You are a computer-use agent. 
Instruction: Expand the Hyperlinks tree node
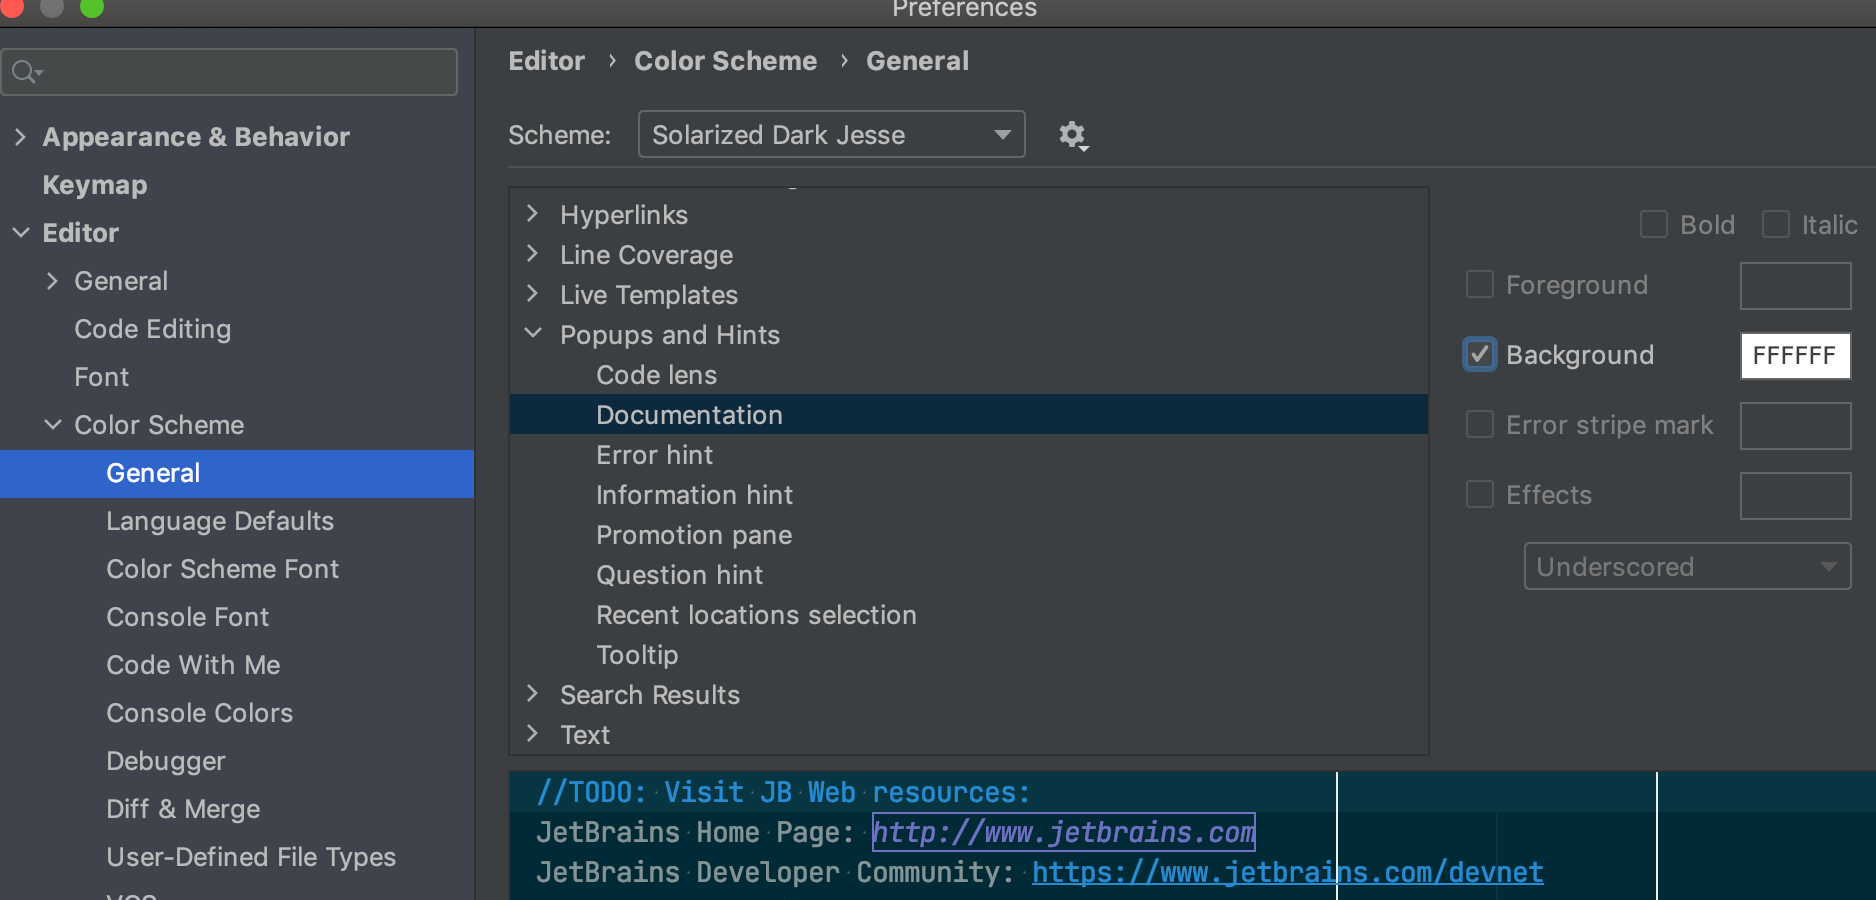[x=533, y=214]
